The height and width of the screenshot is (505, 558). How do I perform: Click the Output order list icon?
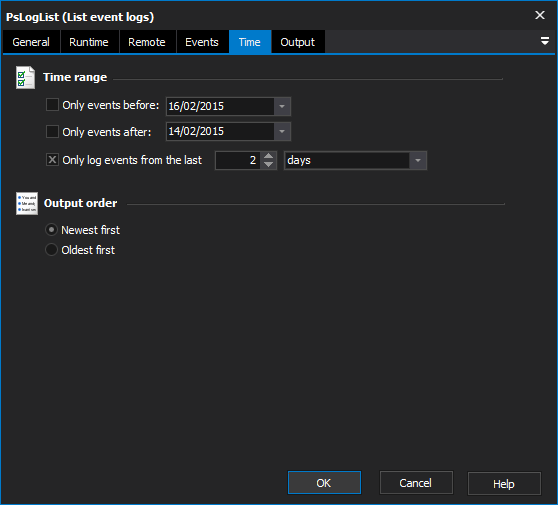27,204
